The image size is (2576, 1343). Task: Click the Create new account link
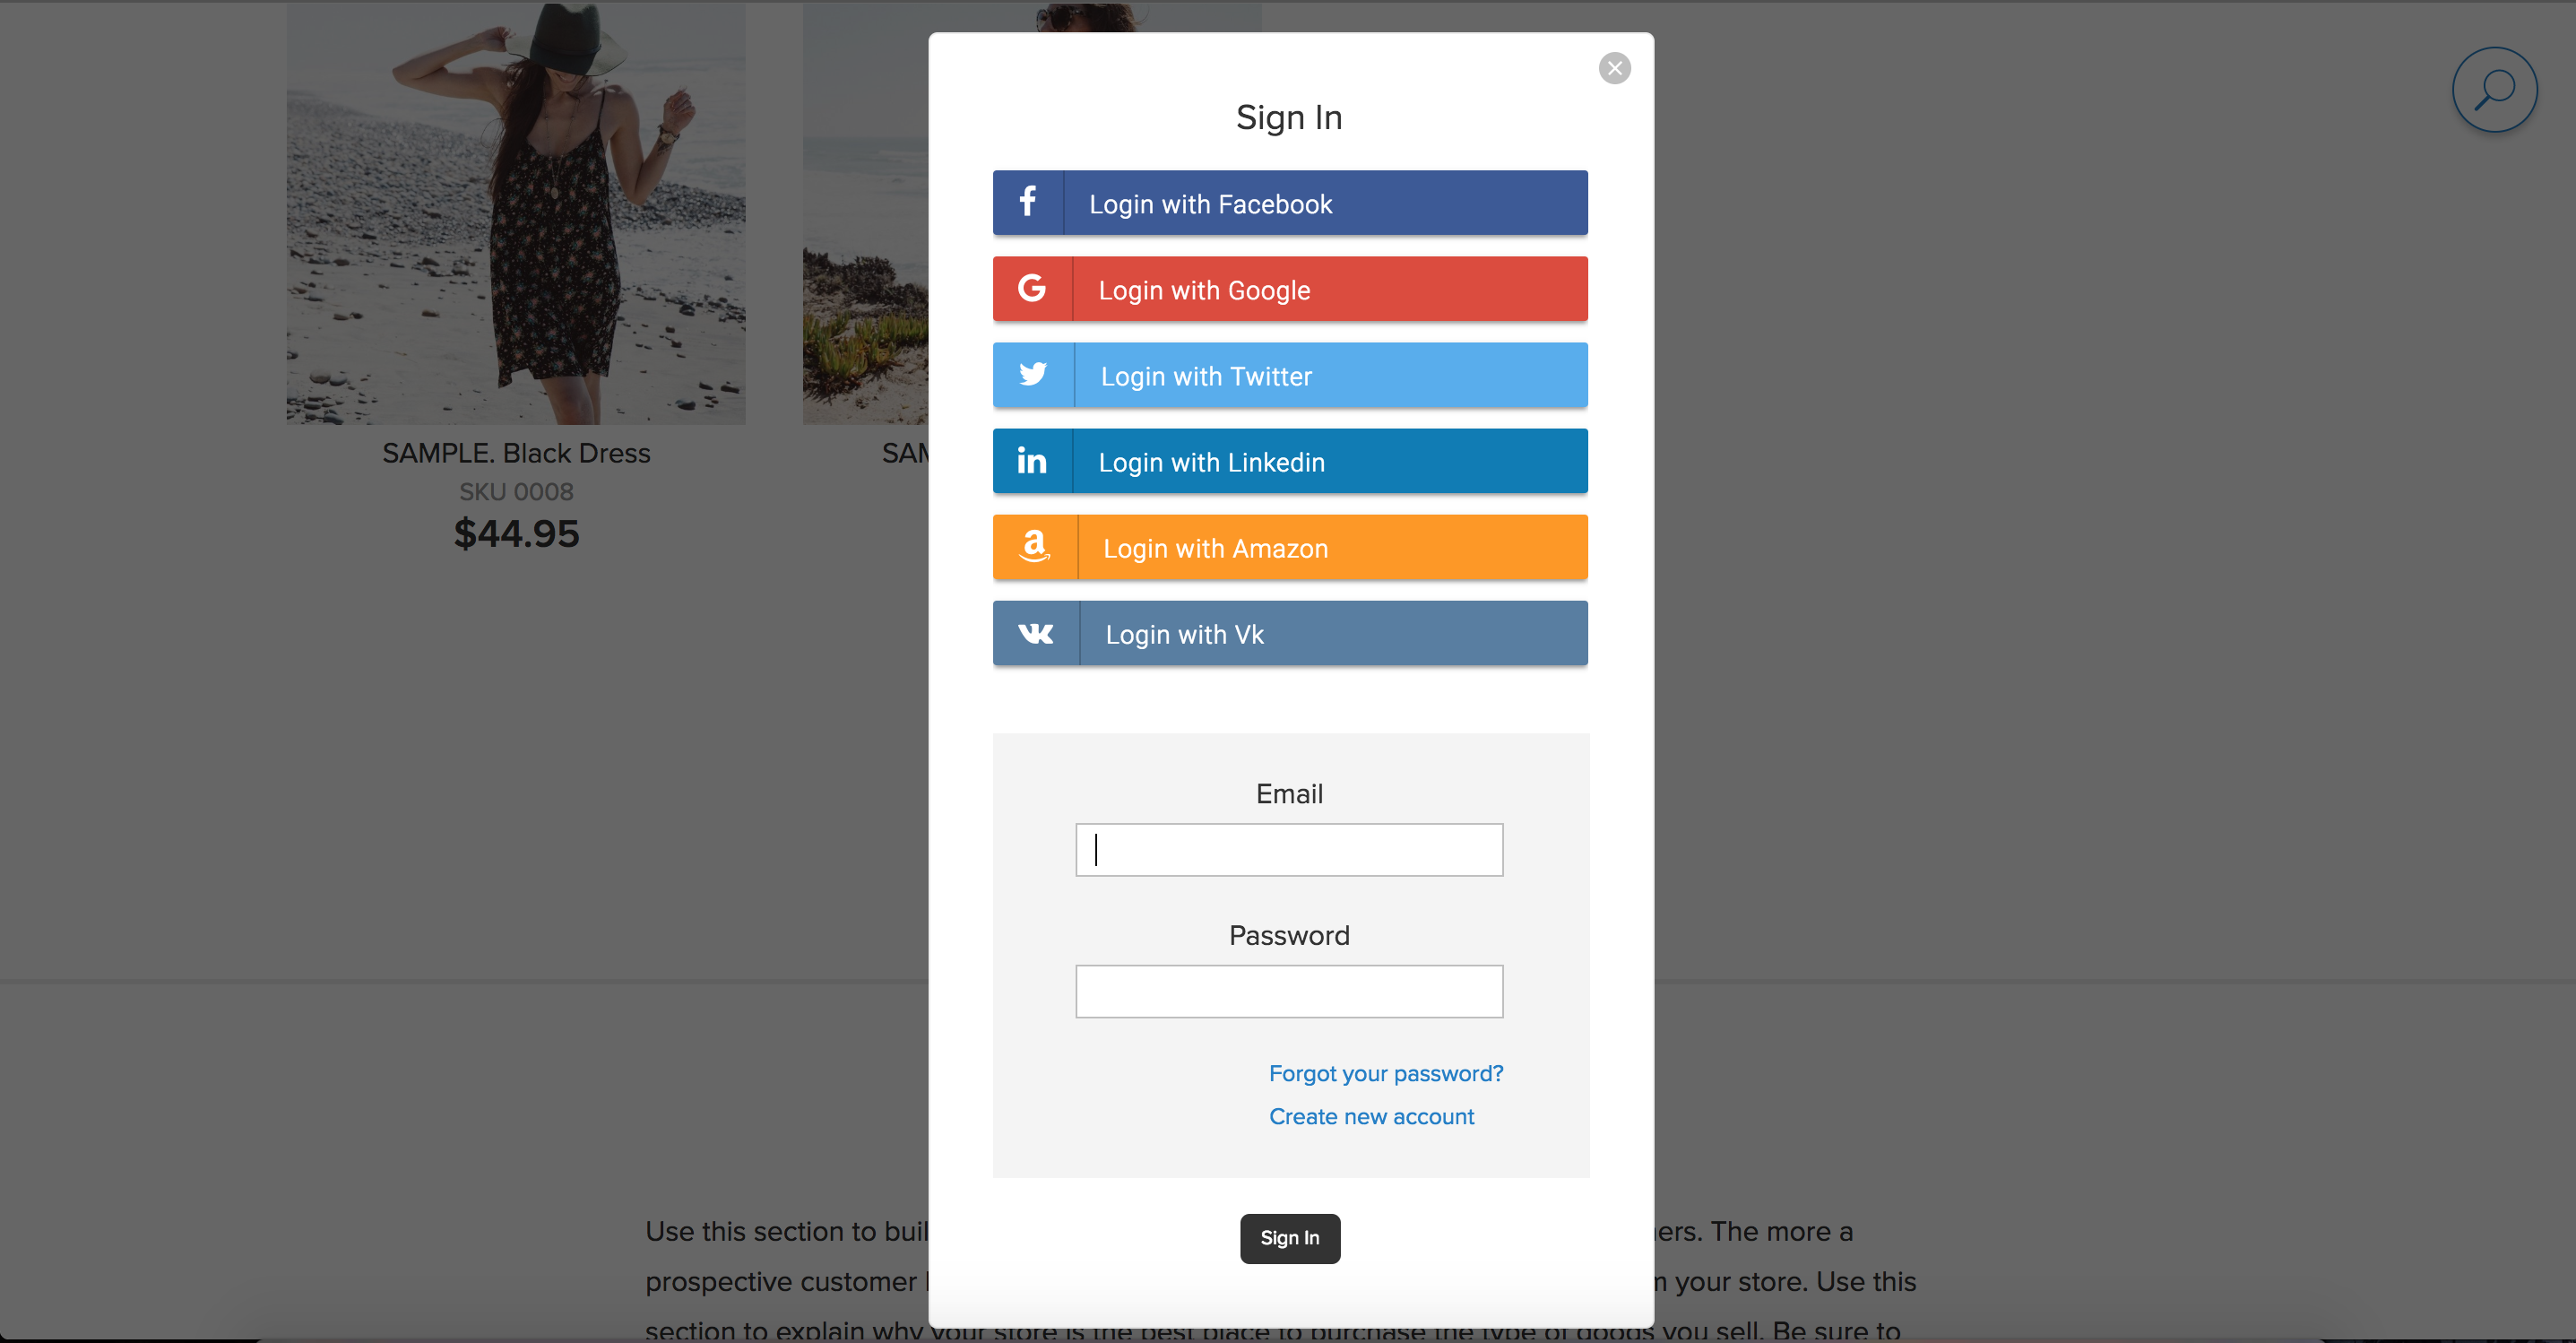point(1371,1116)
